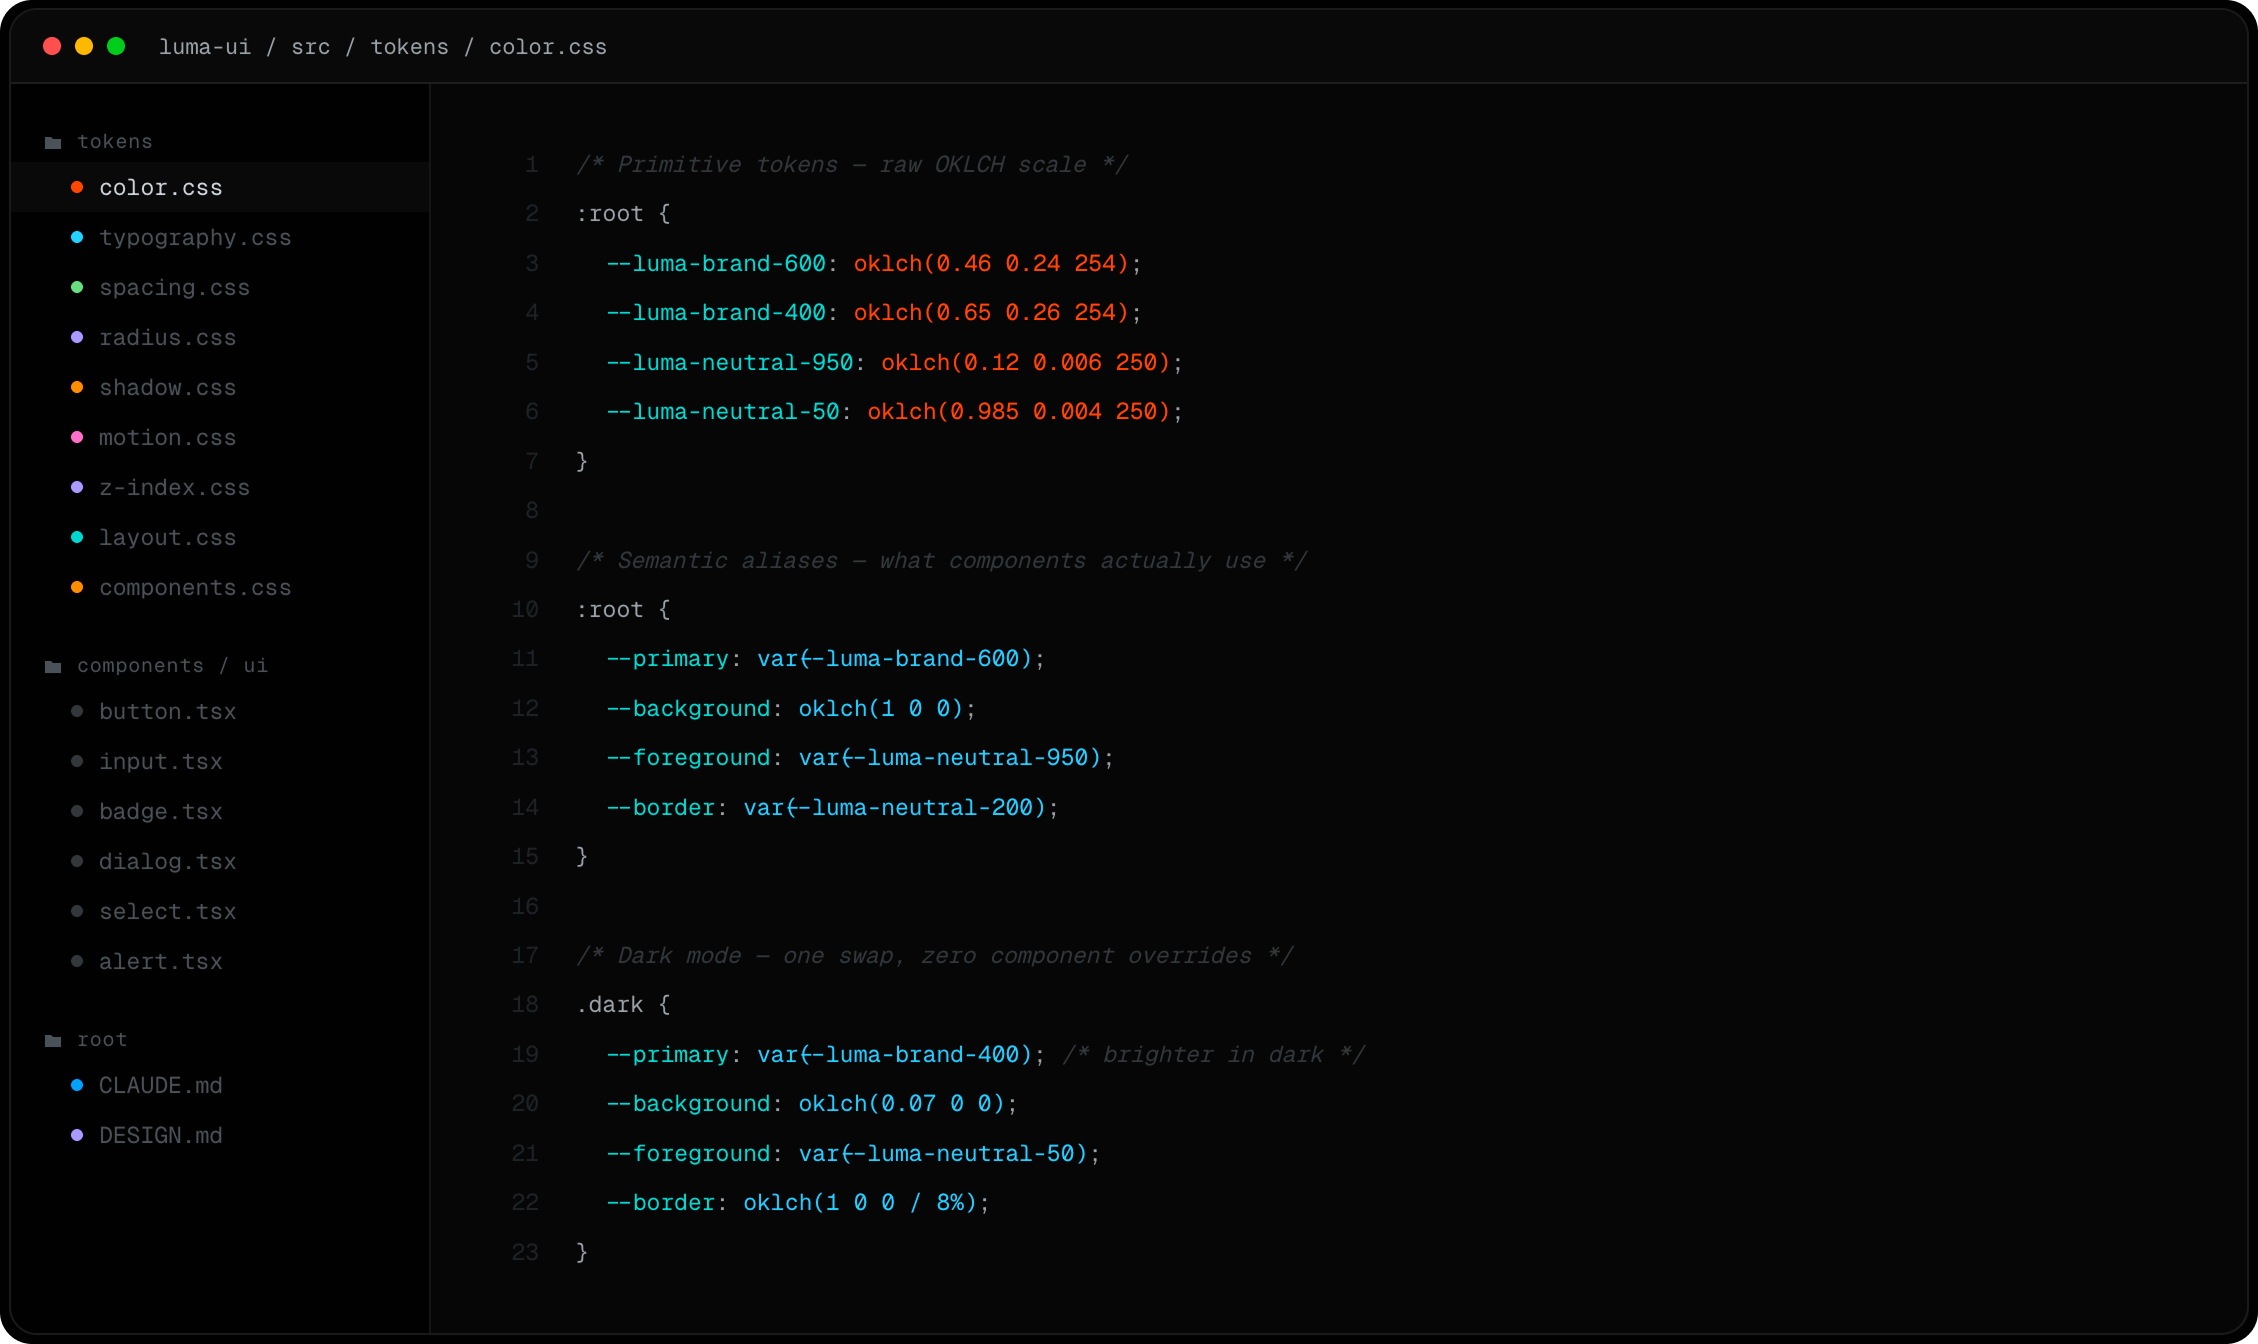Open select.tsx component file

click(x=220, y=911)
